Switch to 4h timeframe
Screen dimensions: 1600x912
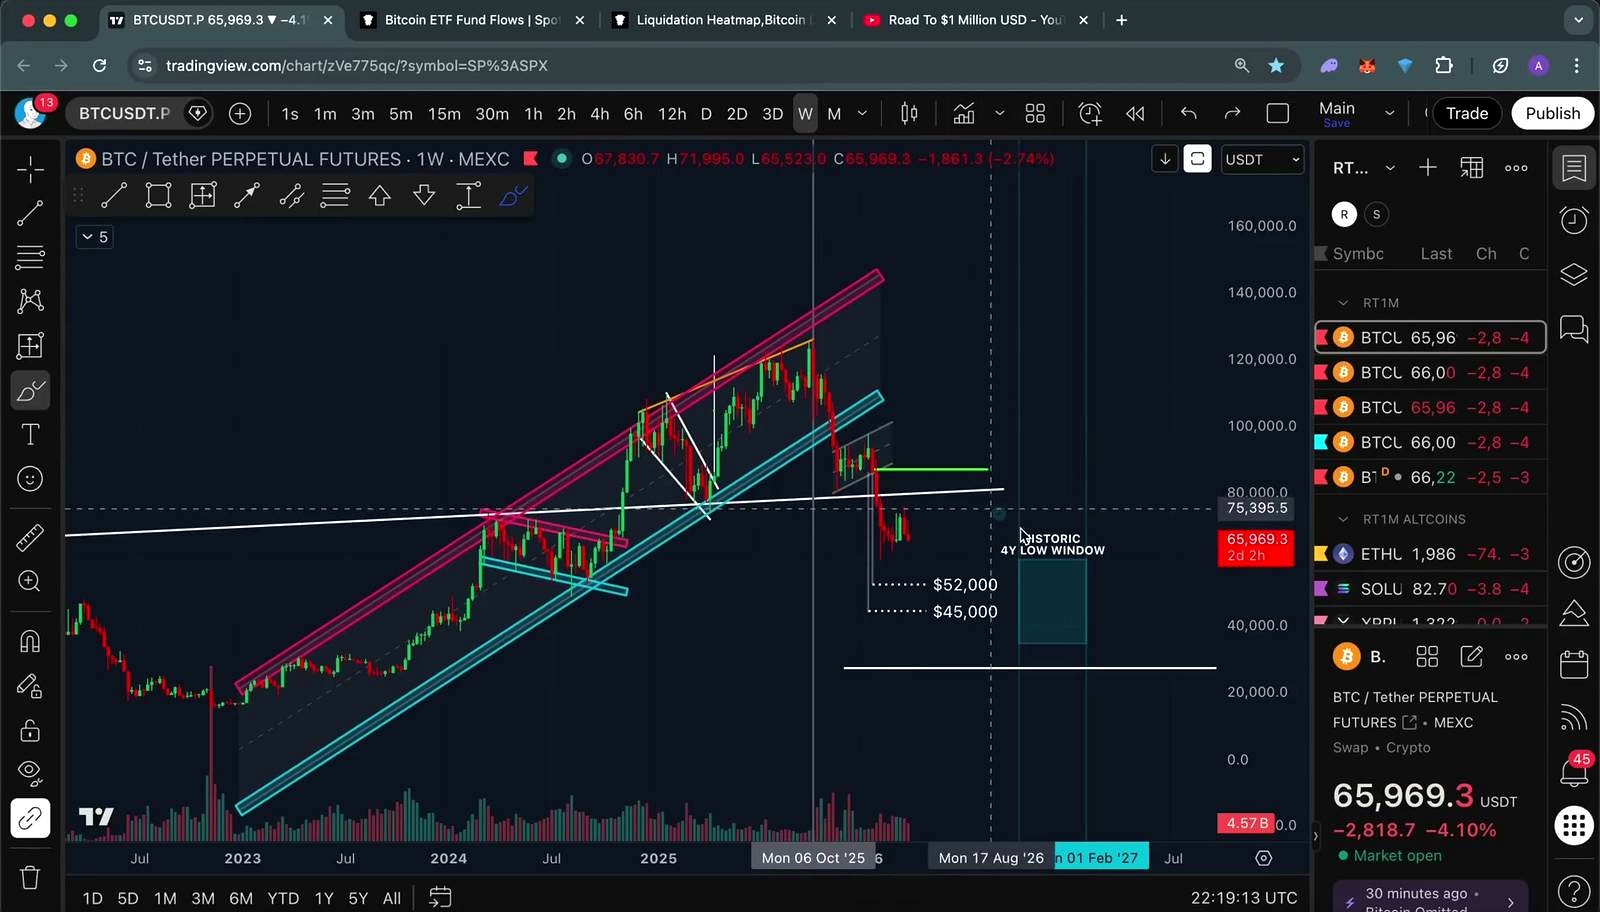[600, 114]
